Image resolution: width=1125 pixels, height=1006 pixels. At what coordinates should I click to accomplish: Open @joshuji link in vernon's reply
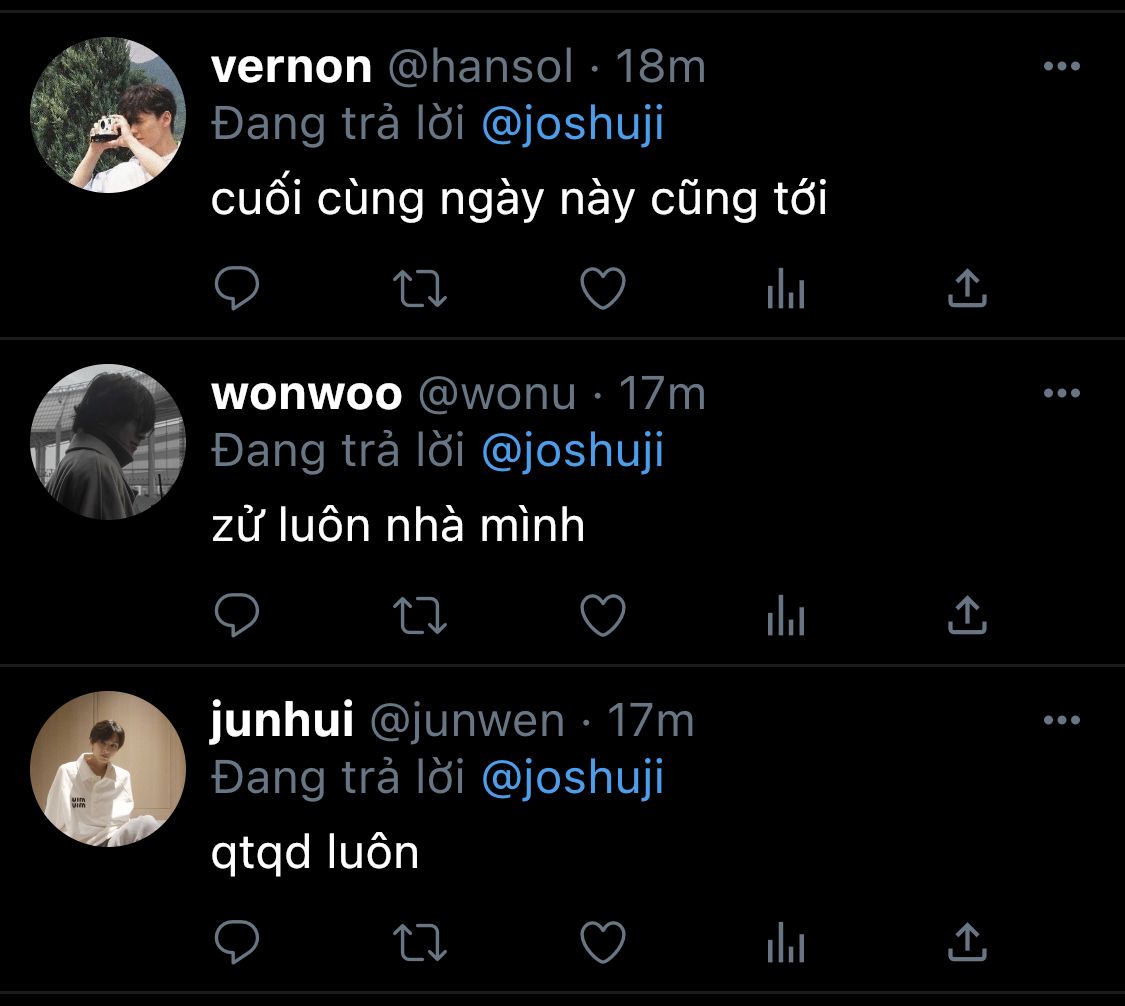click(573, 124)
